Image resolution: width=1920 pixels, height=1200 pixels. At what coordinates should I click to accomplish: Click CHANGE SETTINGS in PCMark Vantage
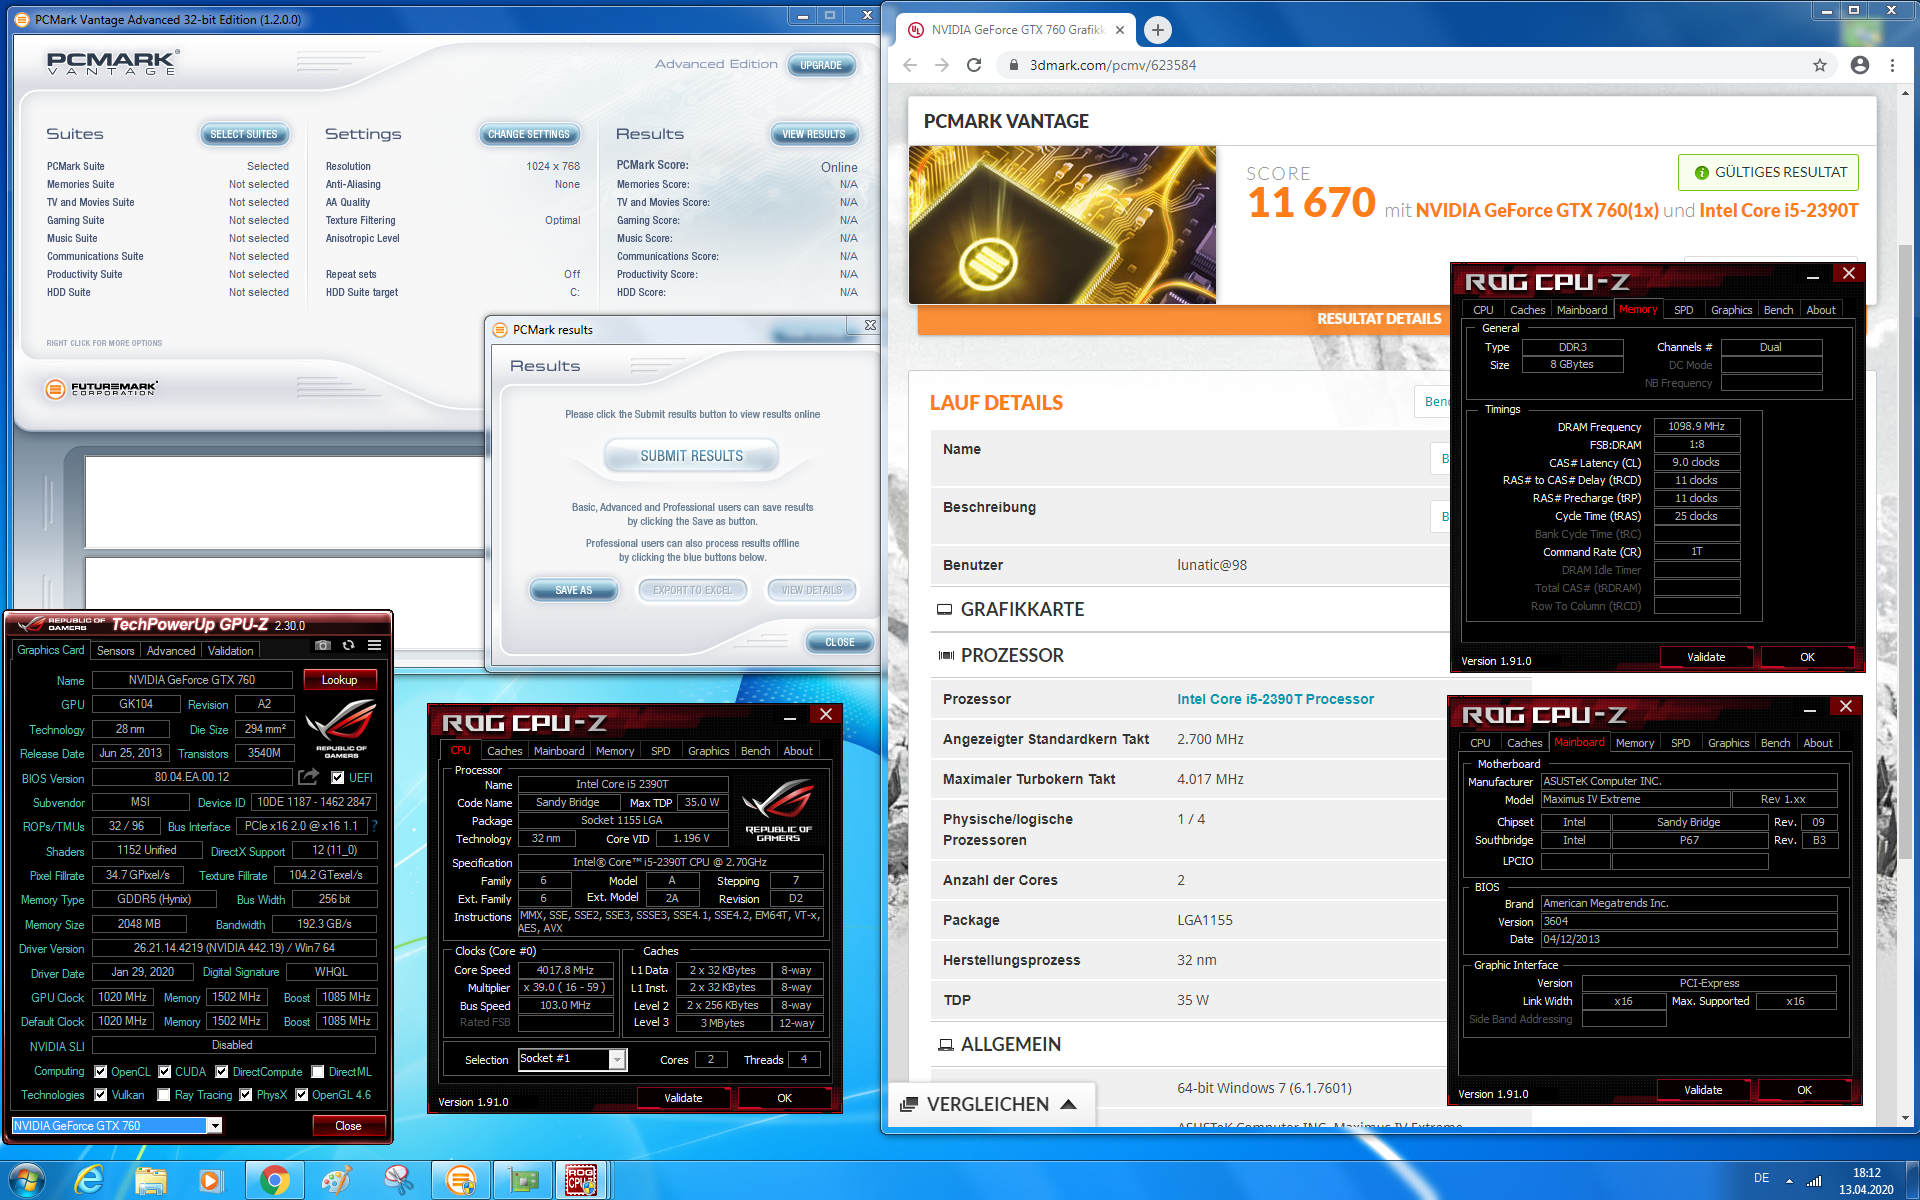coord(529,134)
